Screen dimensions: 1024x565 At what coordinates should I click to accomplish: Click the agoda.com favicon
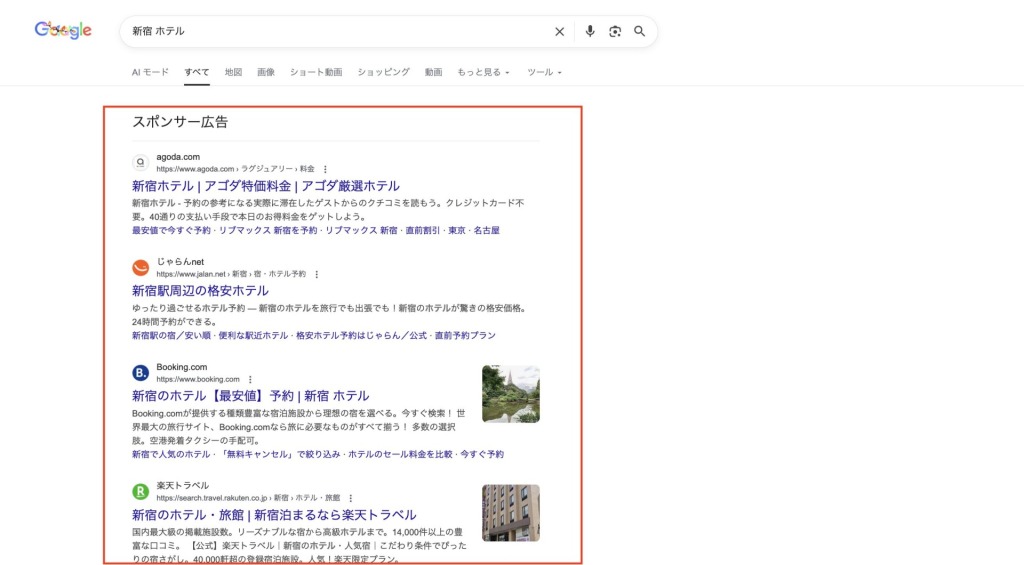(x=141, y=162)
